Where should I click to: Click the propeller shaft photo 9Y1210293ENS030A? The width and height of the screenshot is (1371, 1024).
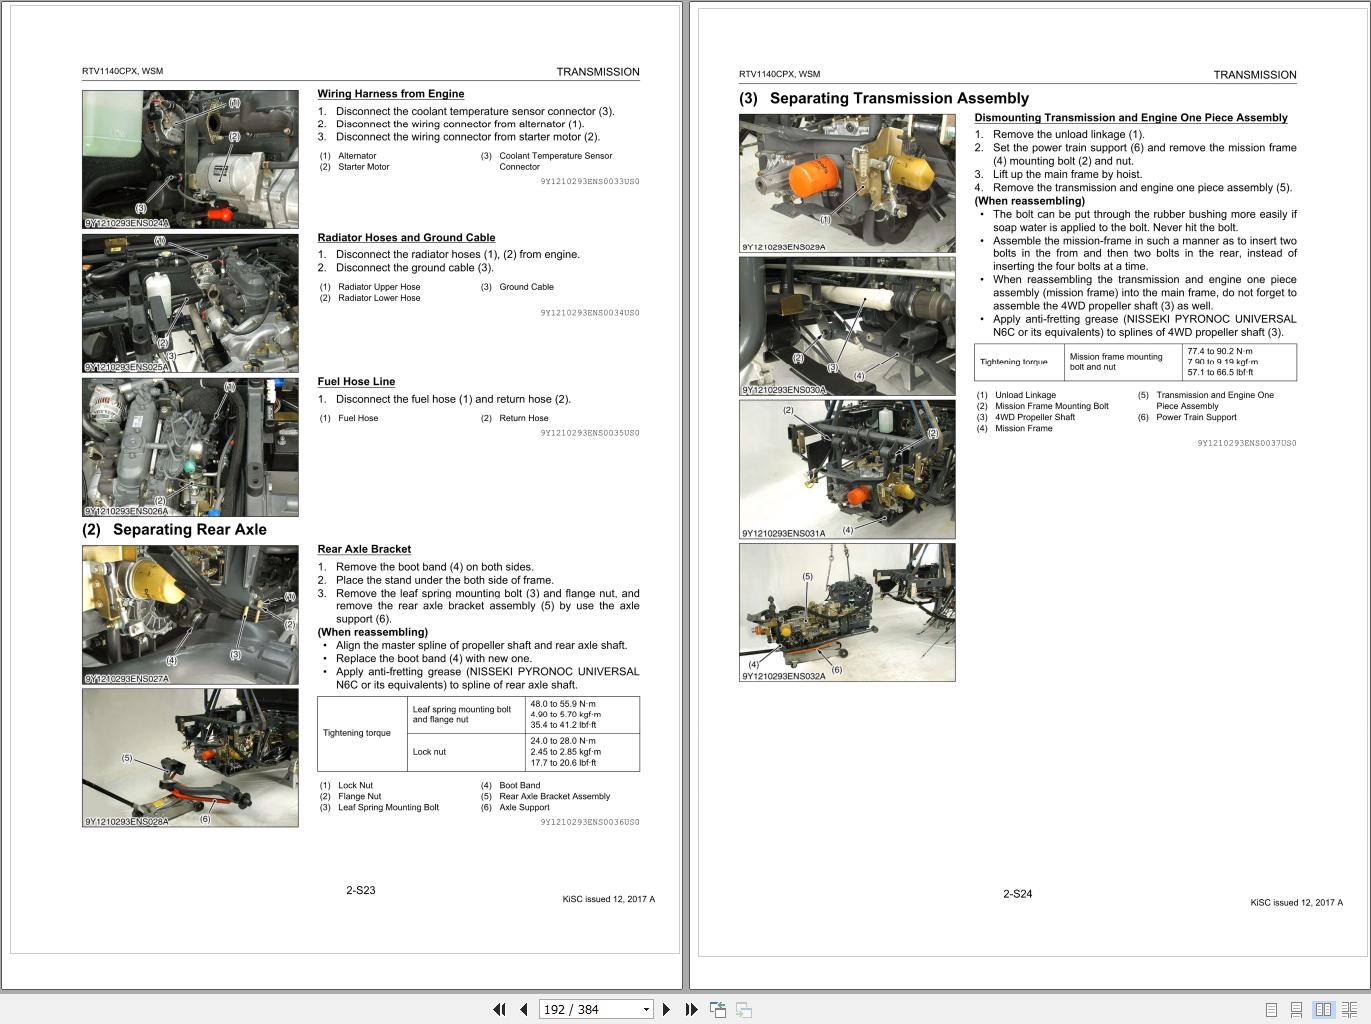tap(847, 326)
